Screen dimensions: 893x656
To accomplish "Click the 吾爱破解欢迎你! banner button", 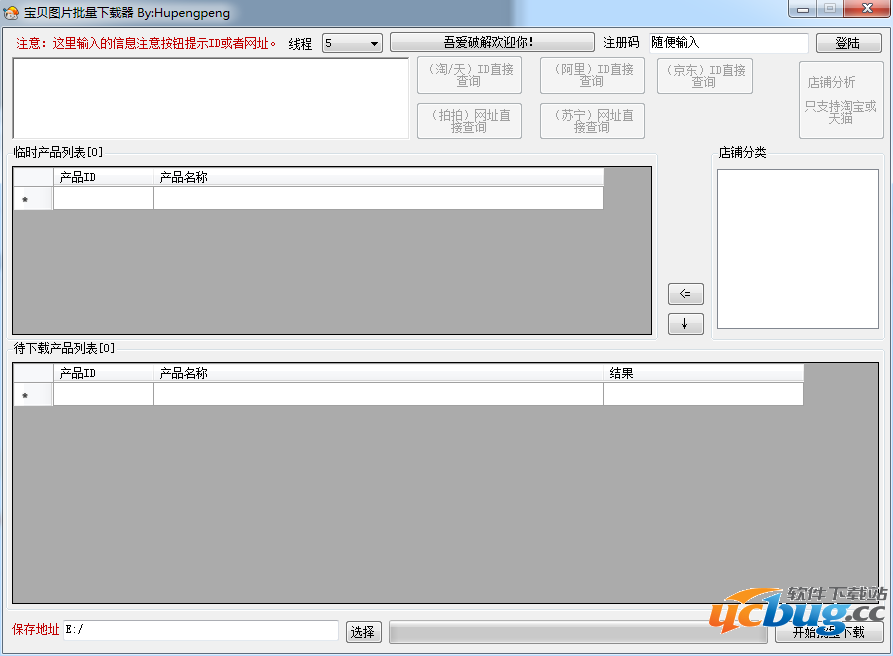I will 492,42.
